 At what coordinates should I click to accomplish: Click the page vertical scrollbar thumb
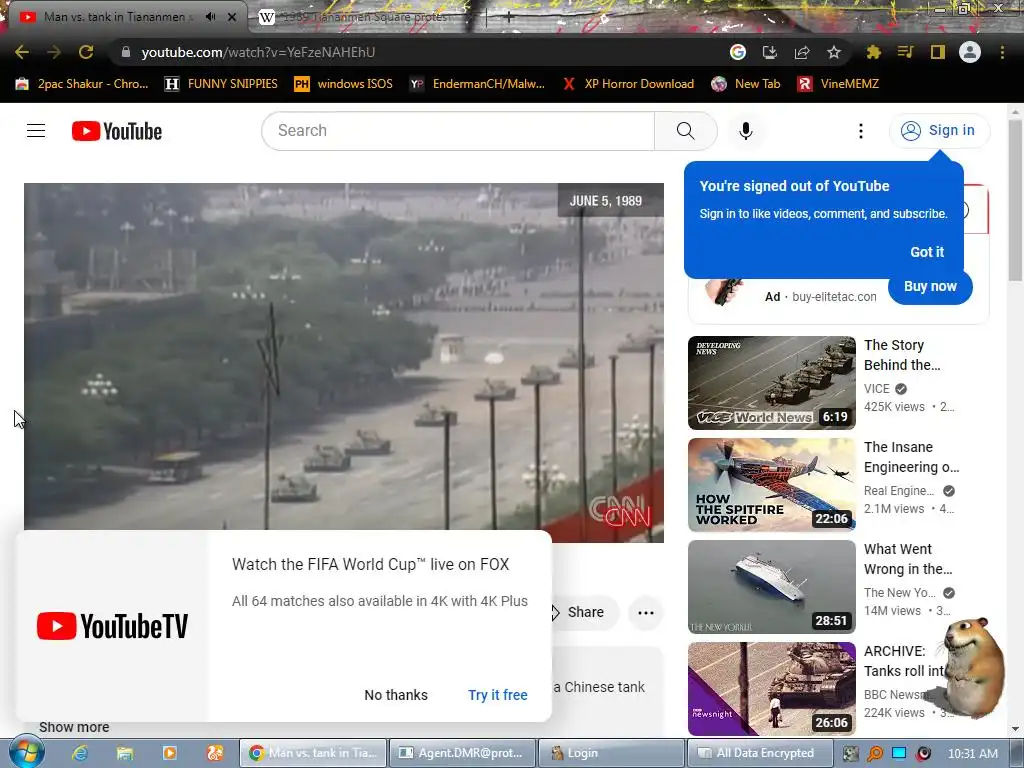tap(1015, 199)
